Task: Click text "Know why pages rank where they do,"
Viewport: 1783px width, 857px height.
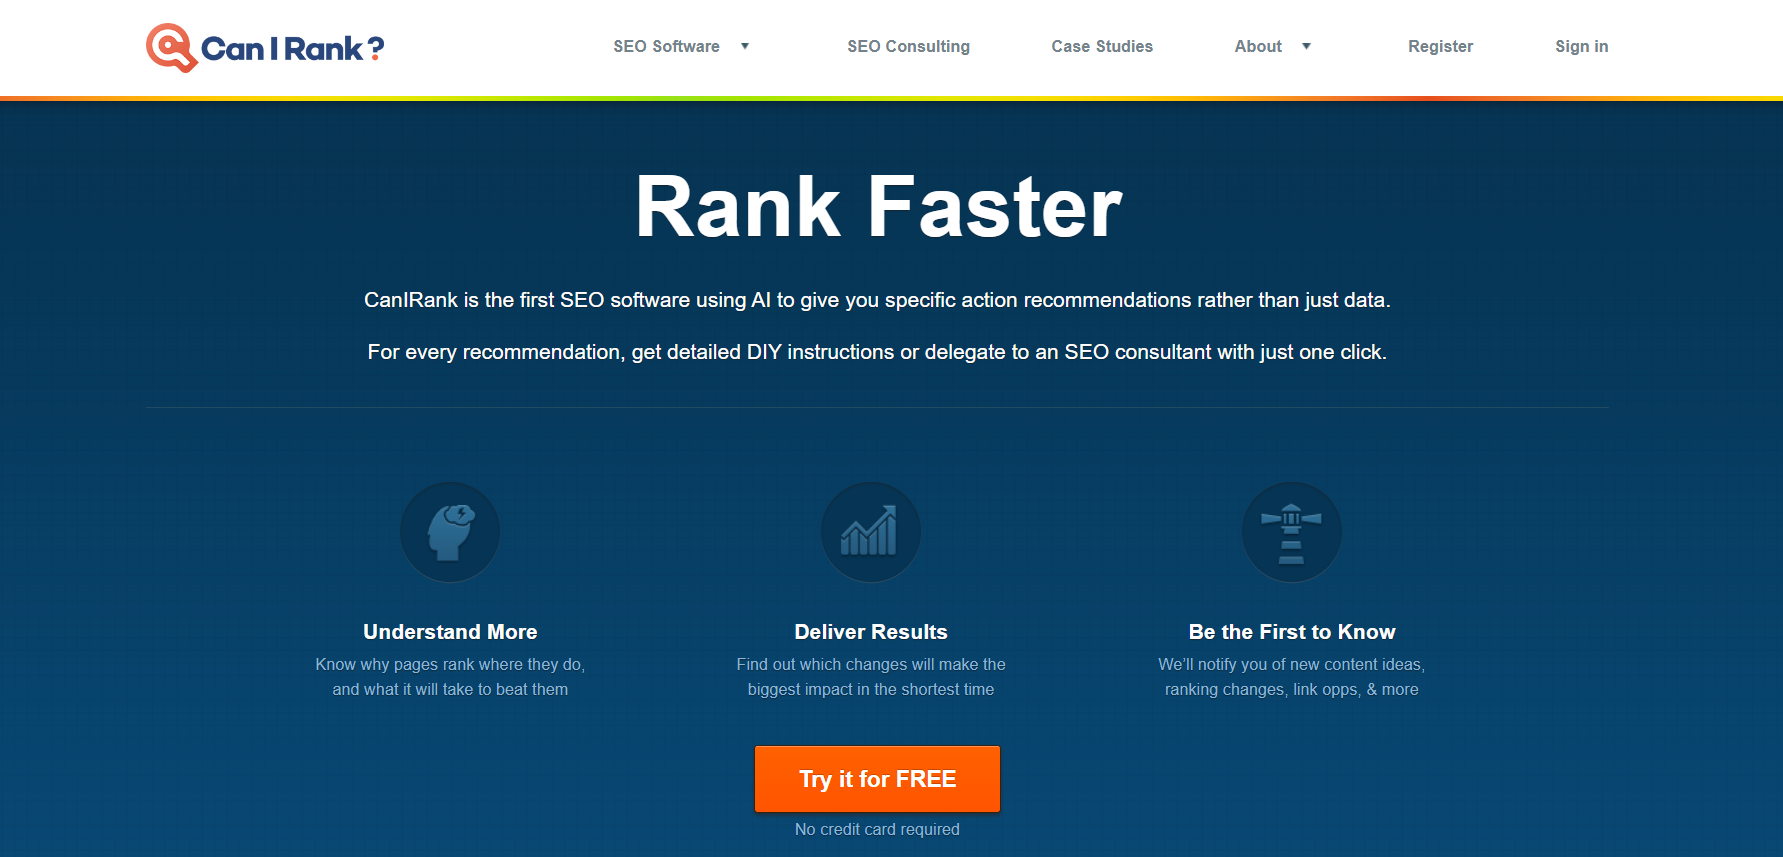Action: (450, 664)
